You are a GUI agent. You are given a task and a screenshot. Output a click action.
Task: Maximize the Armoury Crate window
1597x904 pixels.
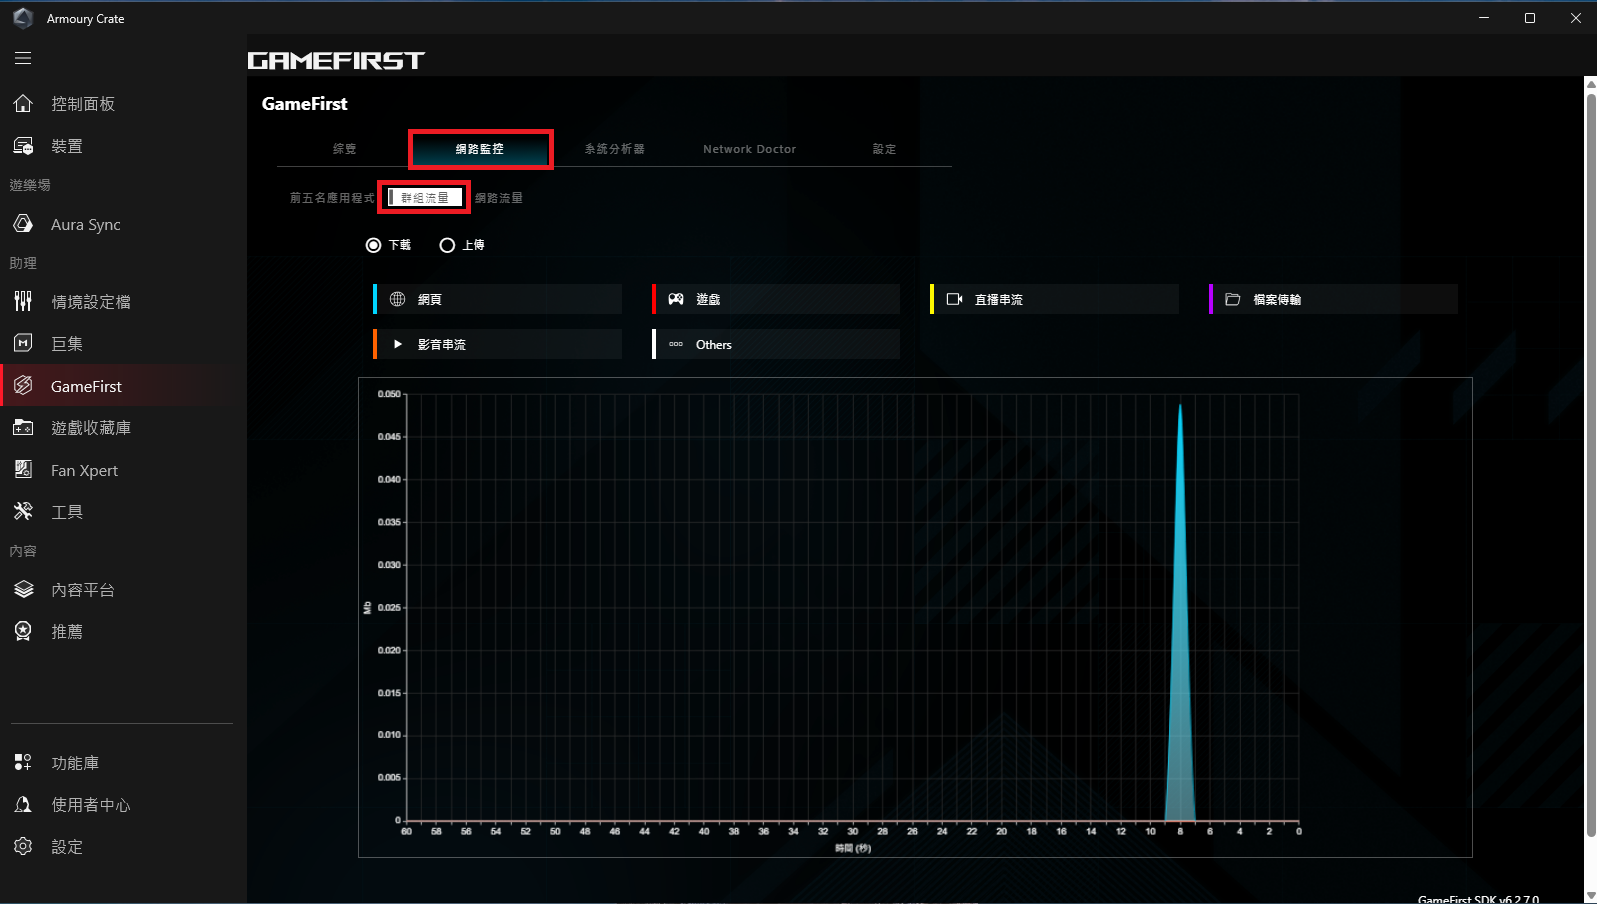(1530, 18)
